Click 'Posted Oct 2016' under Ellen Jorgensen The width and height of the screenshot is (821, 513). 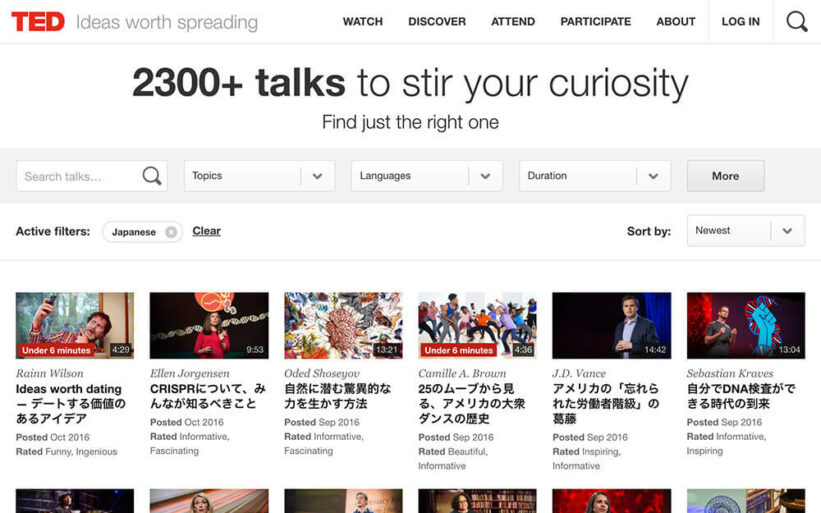(x=187, y=422)
